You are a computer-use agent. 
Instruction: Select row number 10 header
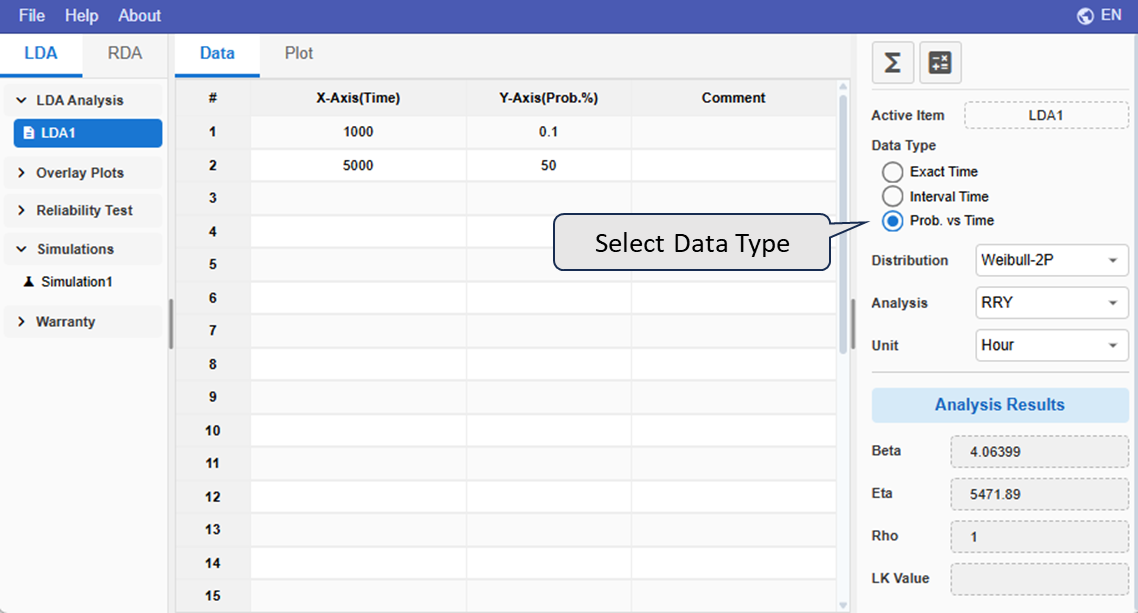point(213,431)
